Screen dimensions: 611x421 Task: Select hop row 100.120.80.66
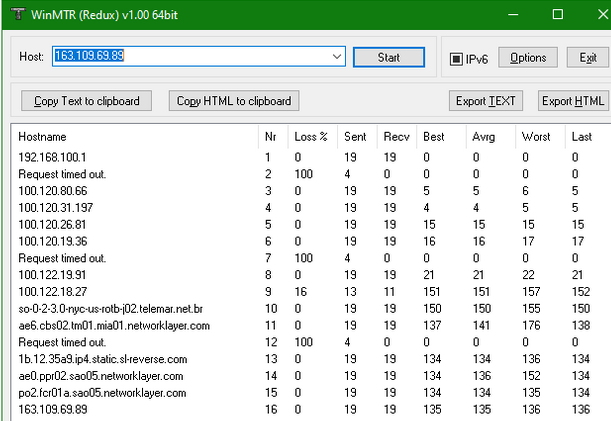pyautogui.click(x=311, y=191)
